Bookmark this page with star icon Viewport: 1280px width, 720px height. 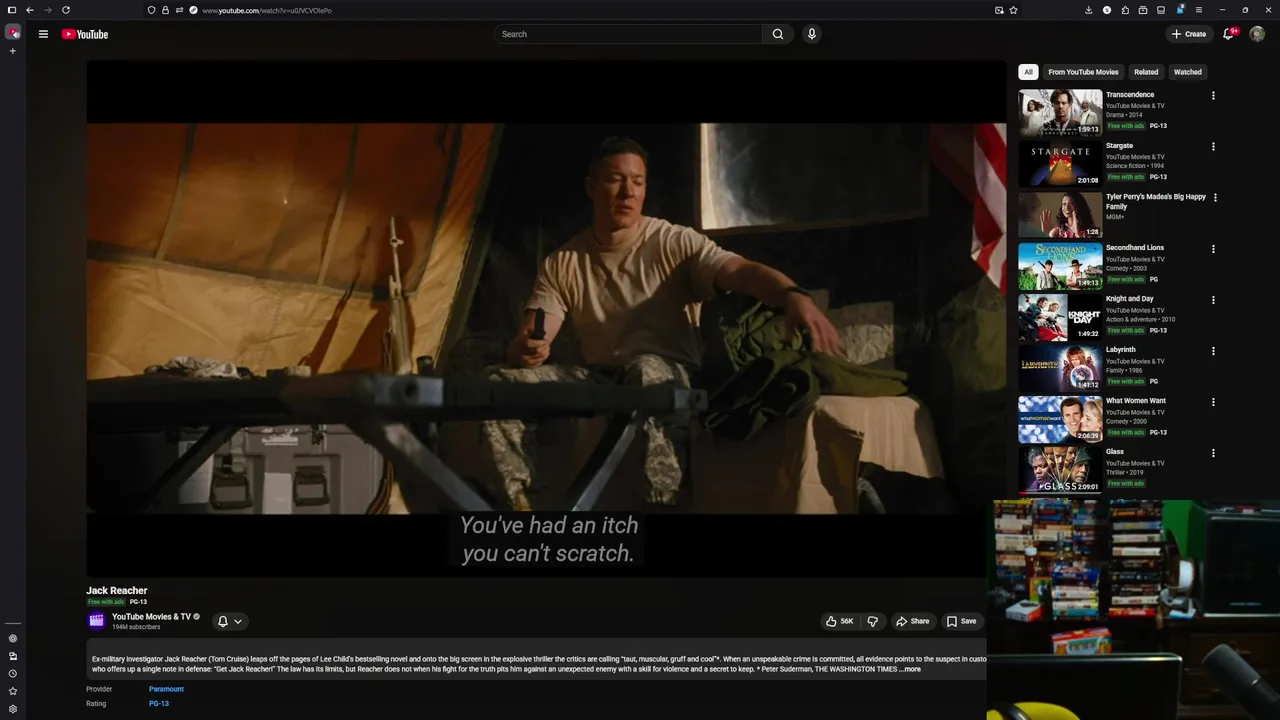pyautogui.click(x=1014, y=10)
